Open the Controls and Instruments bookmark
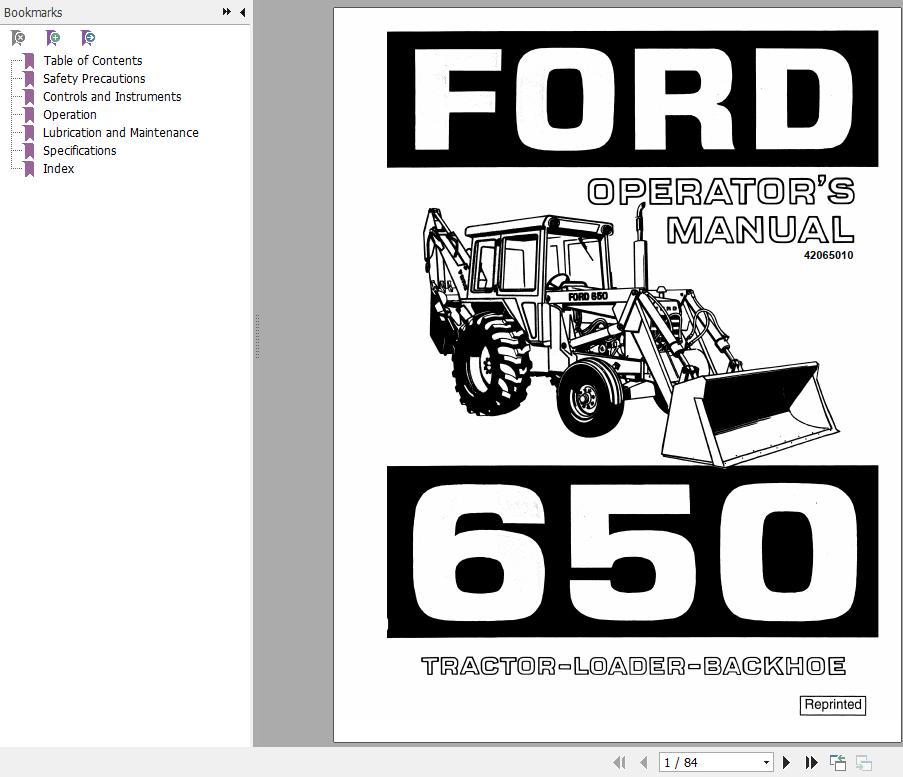The height and width of the screenshot is (777, 903). [x=111, y=96]
